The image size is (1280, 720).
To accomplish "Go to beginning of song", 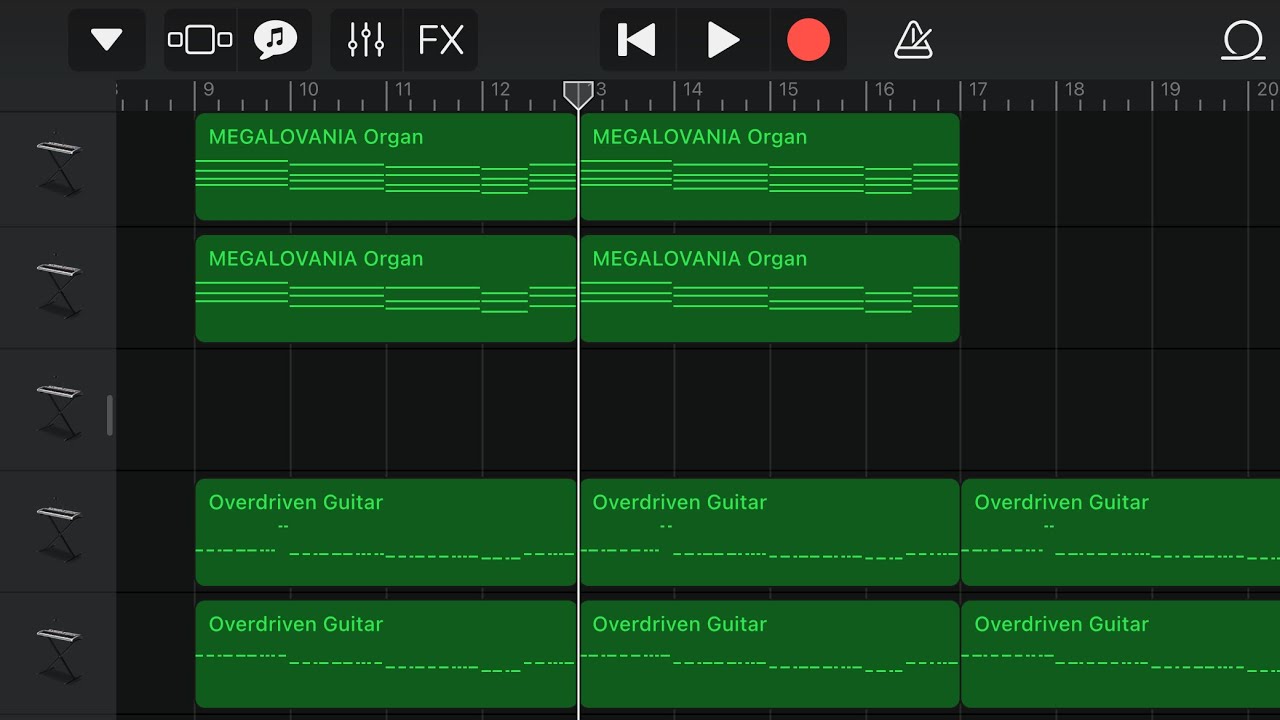I will pyautogui.click(x=637, y=40).
